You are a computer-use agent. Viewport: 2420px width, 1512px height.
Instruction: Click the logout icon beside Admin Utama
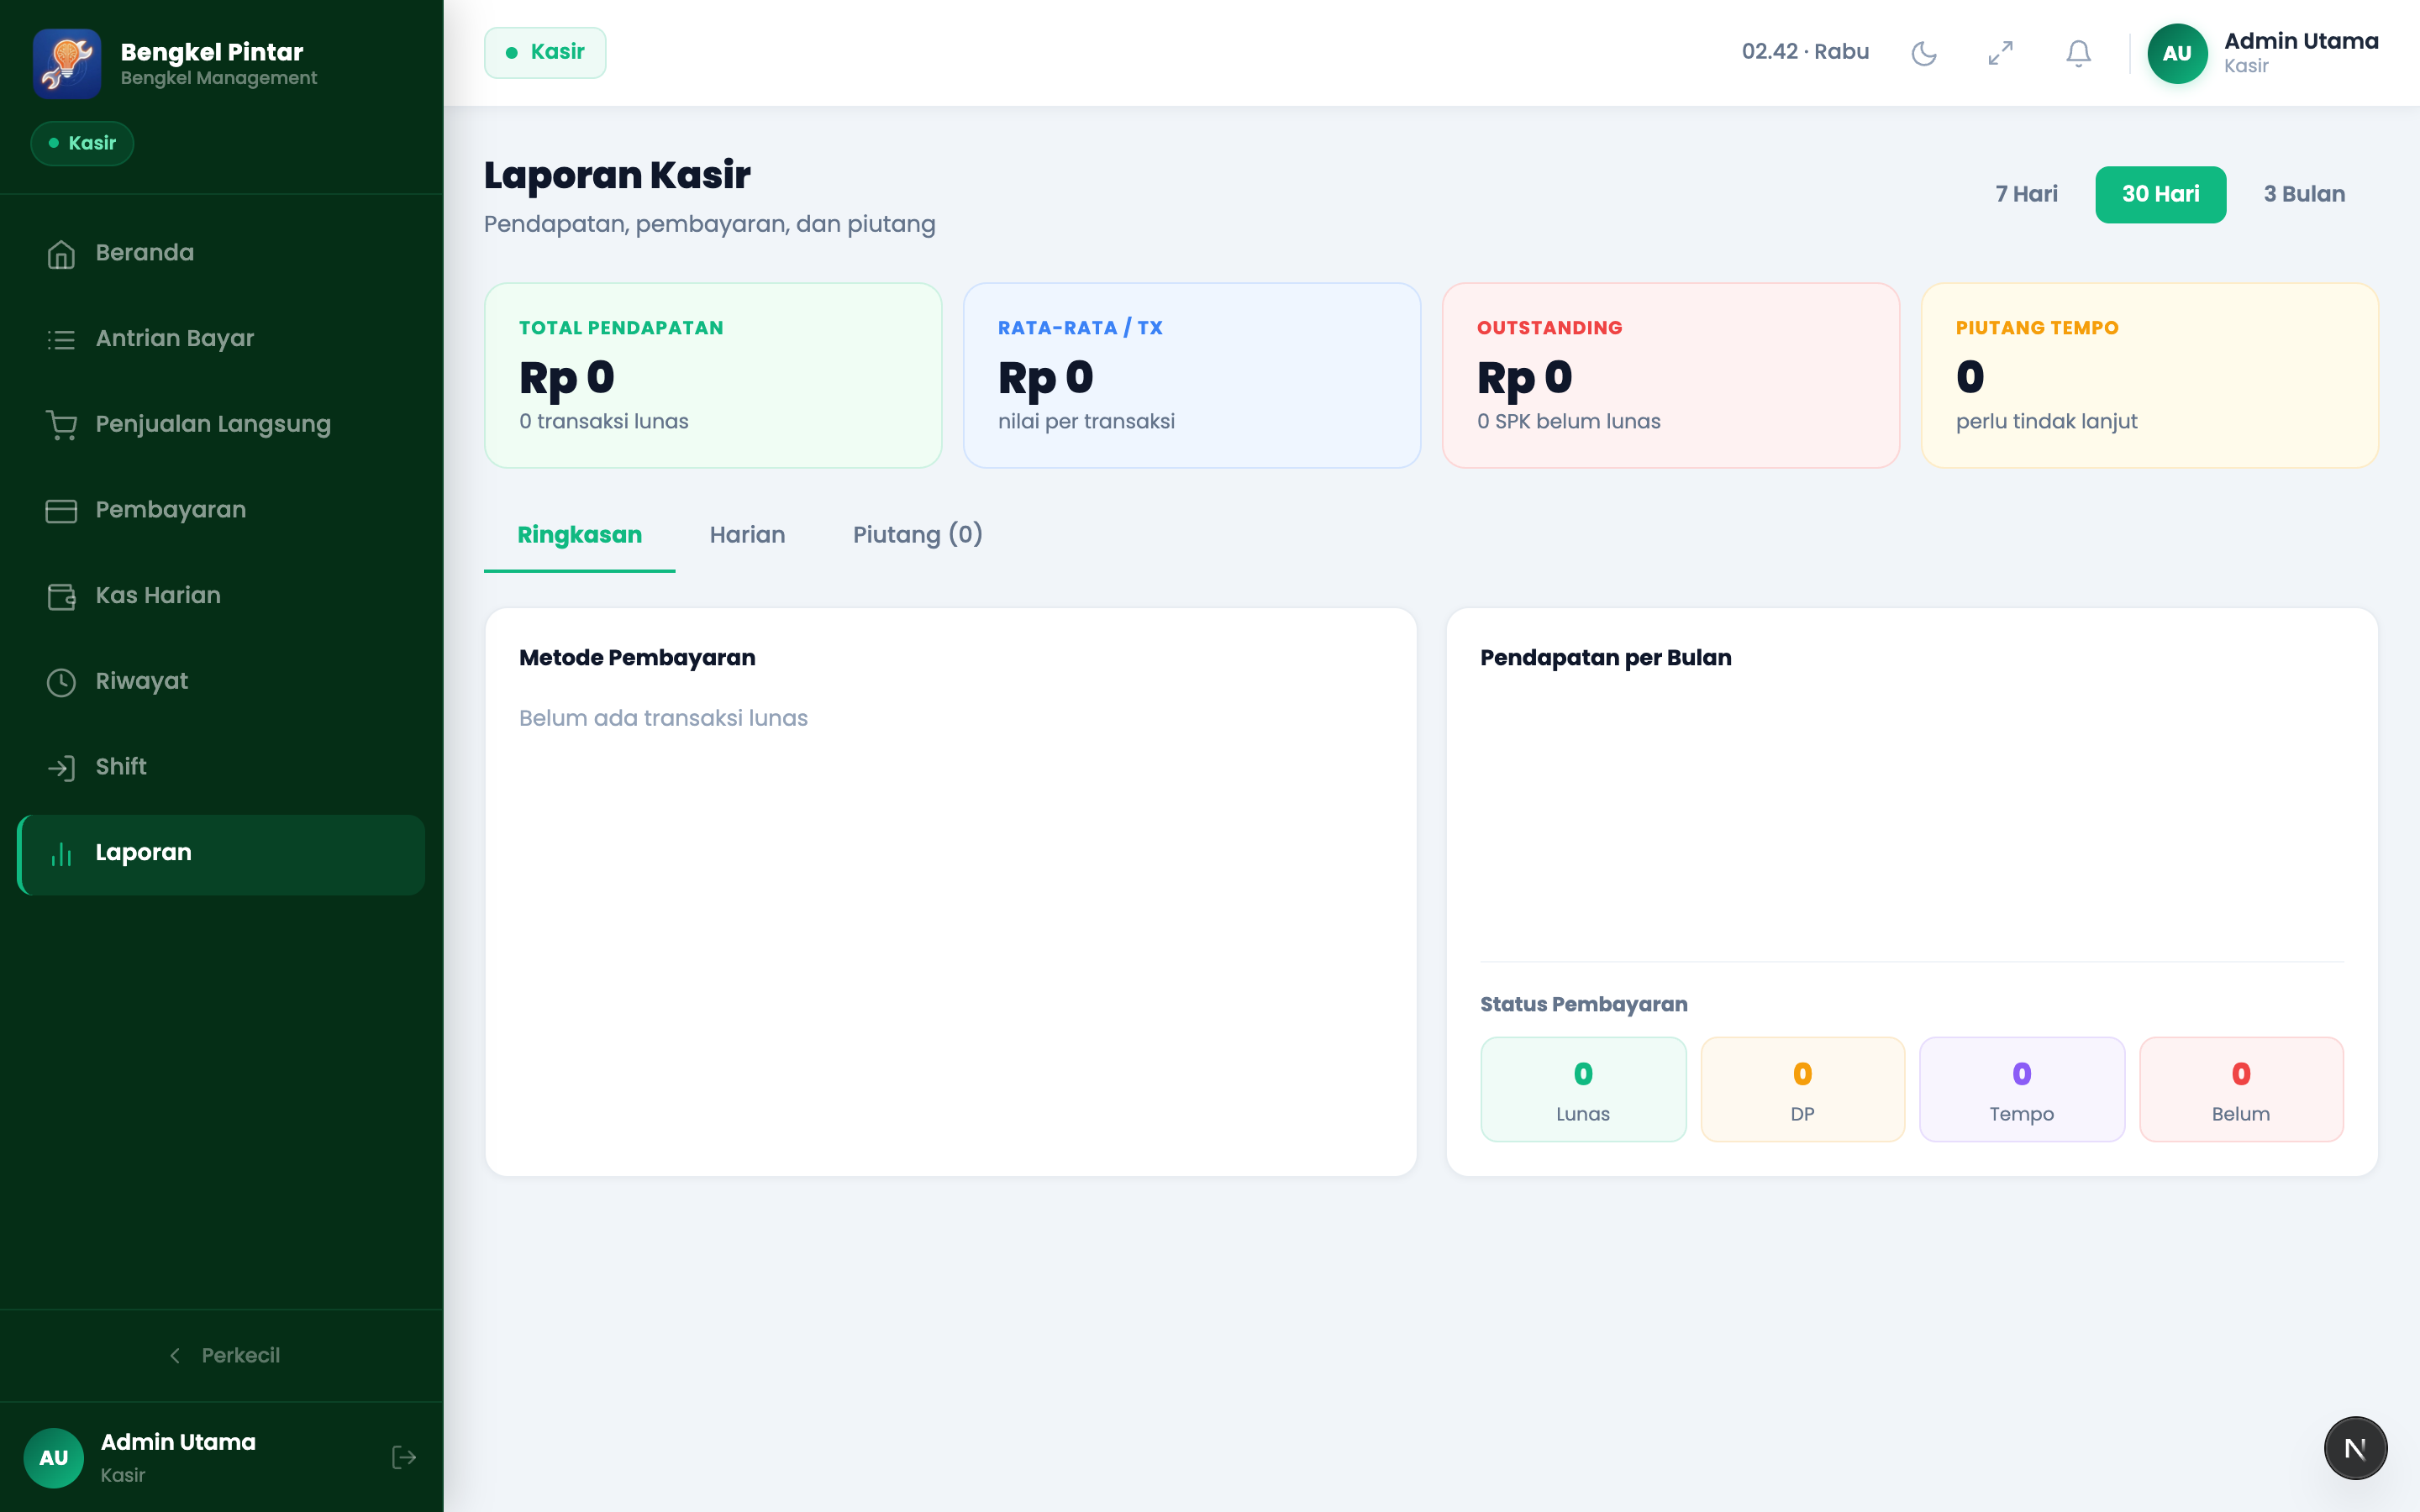404,1457
